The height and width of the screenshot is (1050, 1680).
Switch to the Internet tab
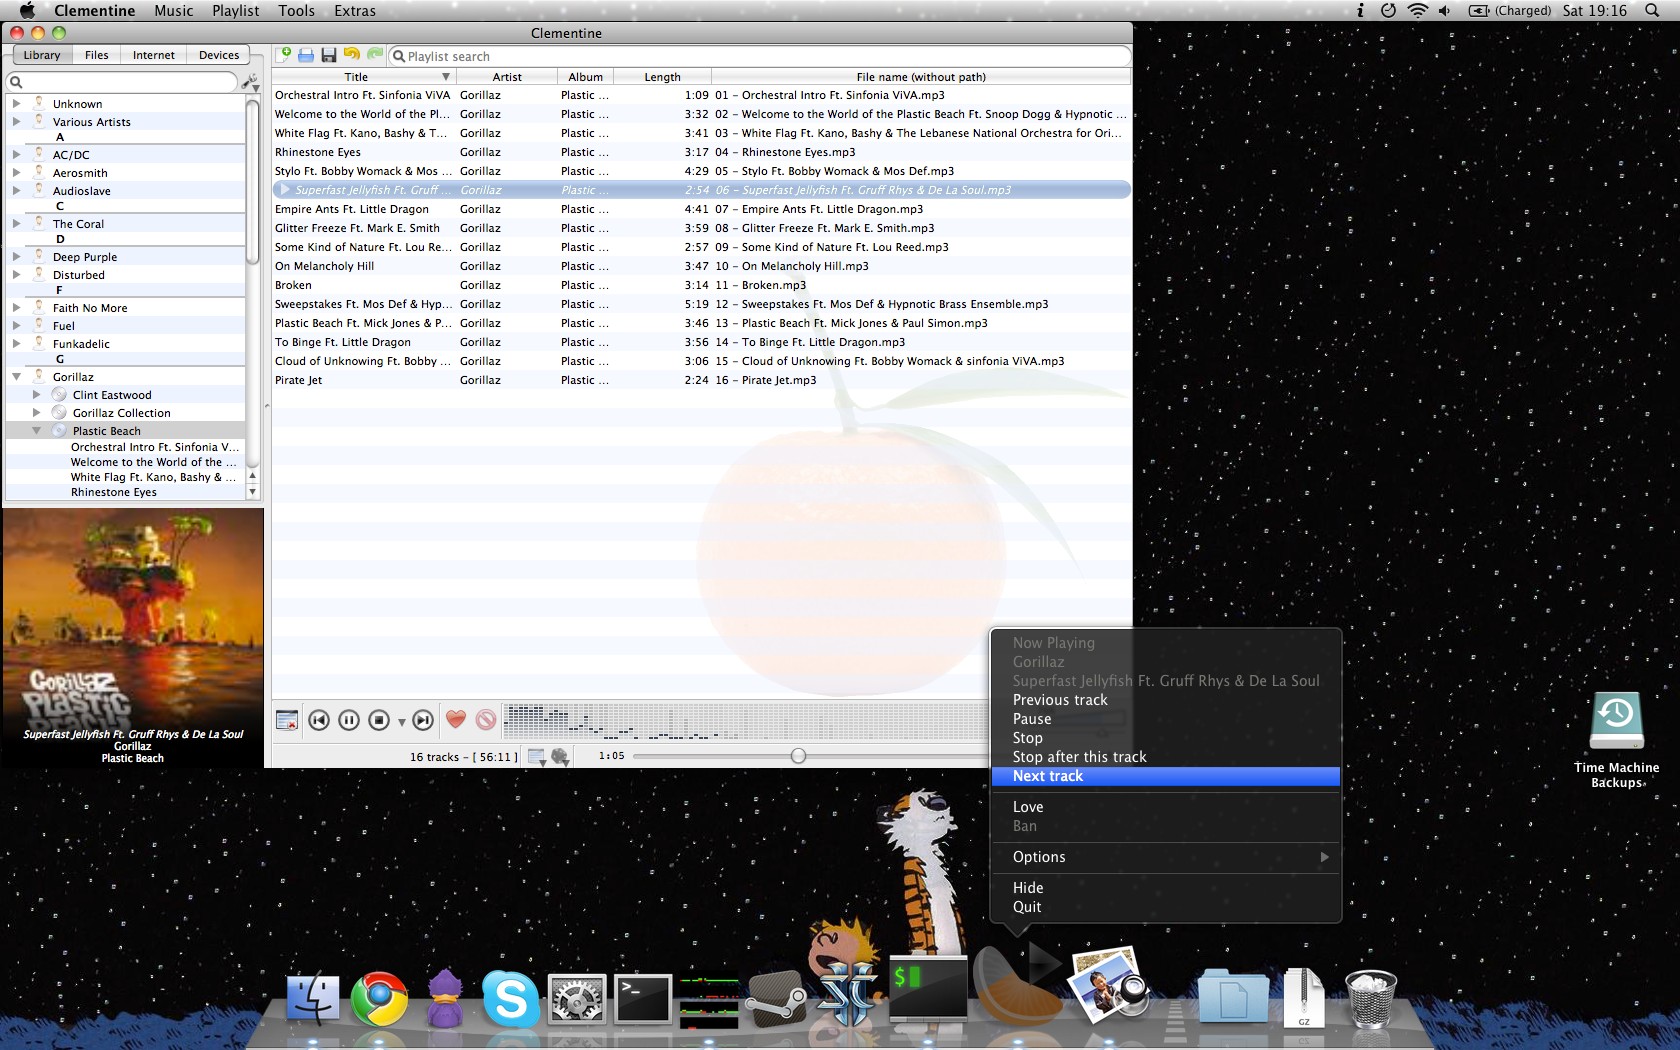point(153,55)
